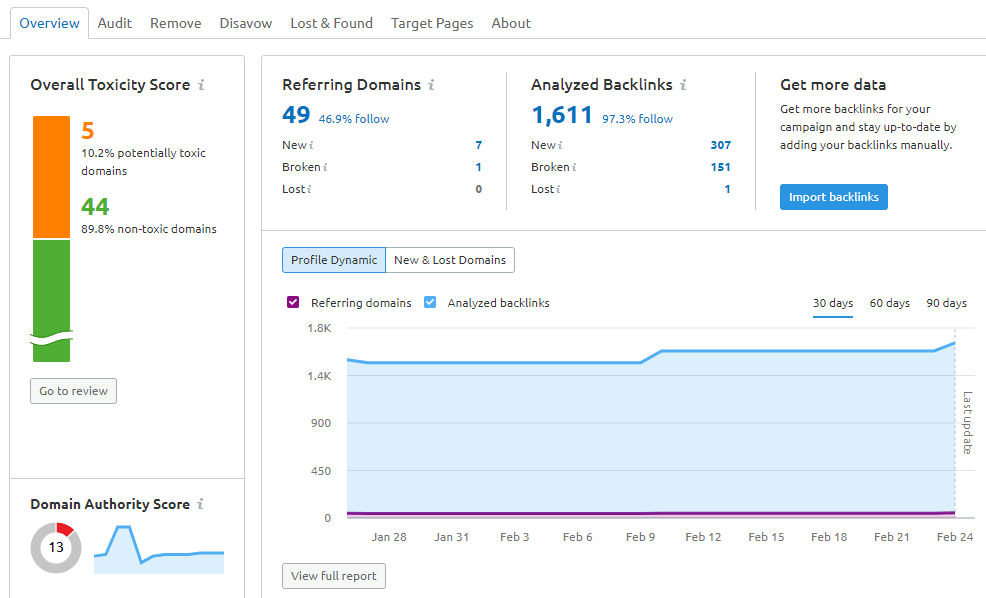
Task: Switch chart to New & Lost Domains
Action: [x=450, y=260]
